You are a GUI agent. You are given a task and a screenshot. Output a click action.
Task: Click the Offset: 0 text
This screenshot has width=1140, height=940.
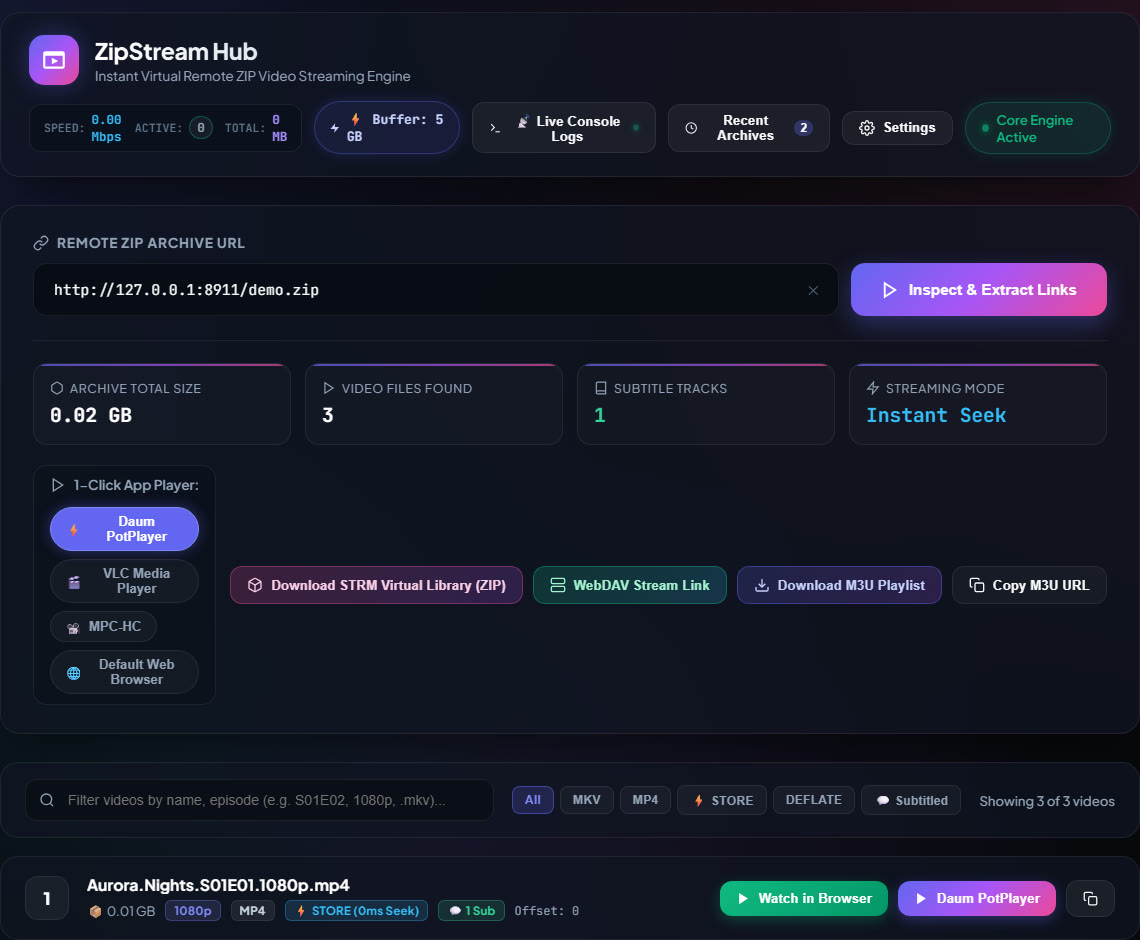(x=546, y=911)
